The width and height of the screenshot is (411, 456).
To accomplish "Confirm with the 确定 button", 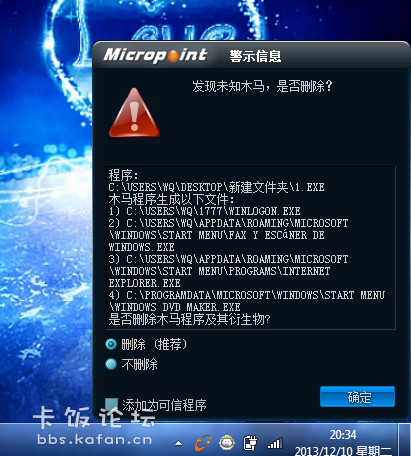I will (x=357, y=397).
